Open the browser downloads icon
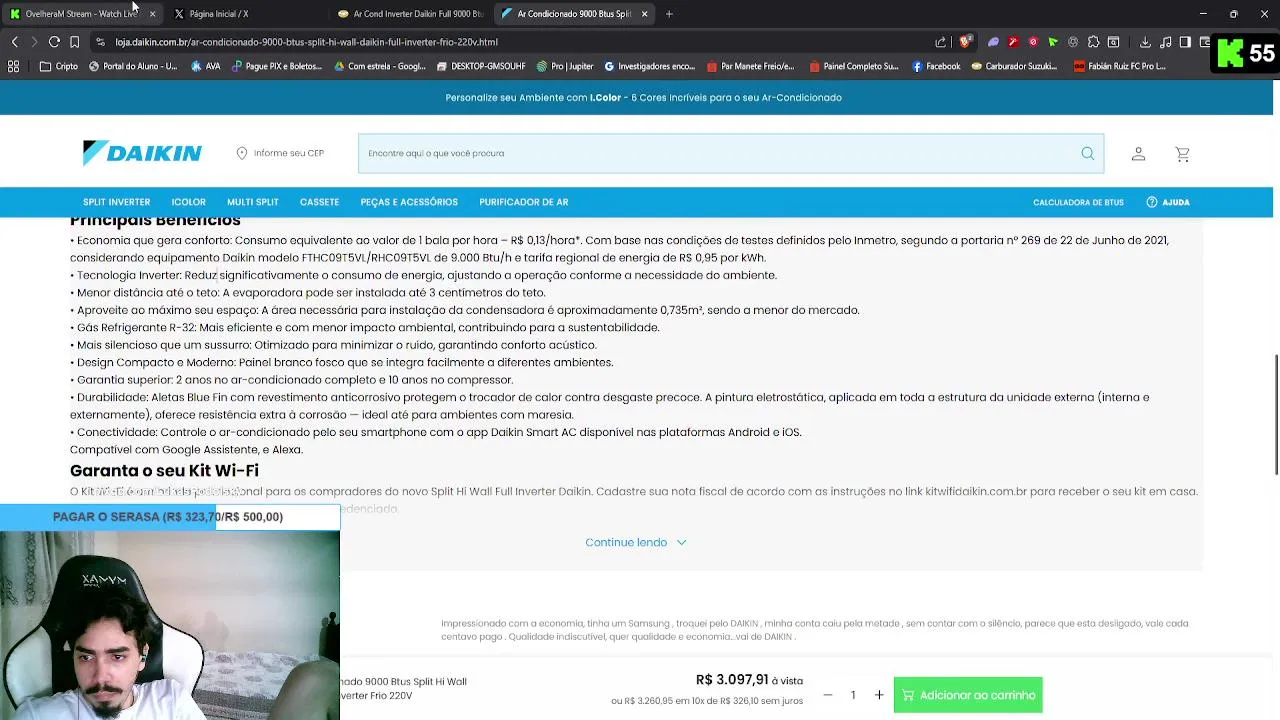This screenshot has width=1280, height=720. (1145, 42)
